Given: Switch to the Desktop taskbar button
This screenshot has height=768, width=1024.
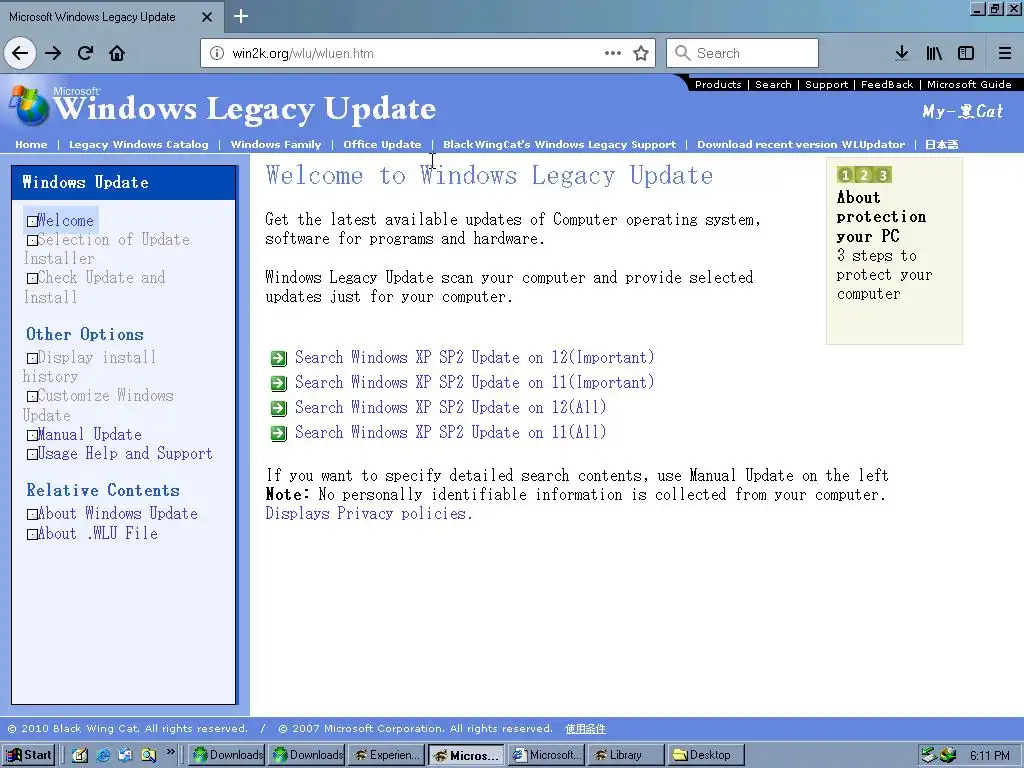Looking at the screenshot, I should [707, 755].
